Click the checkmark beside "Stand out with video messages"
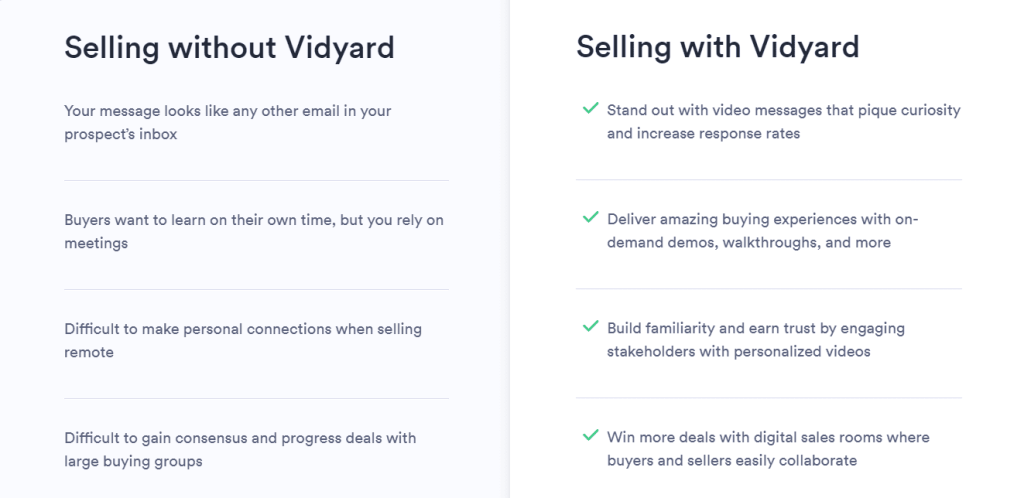 (589, 109)
